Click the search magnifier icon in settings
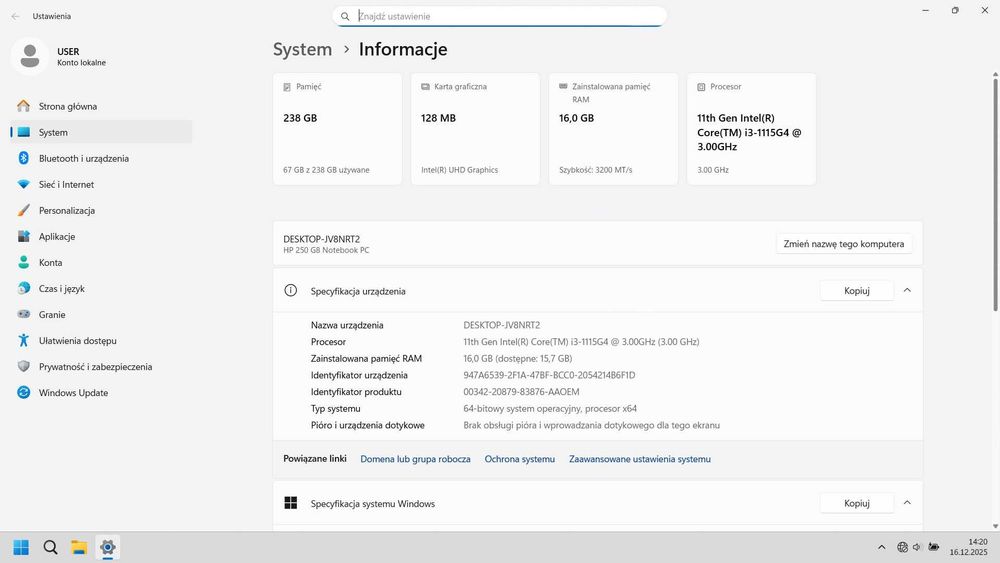 pyautogui.click(x=345, y=17)
